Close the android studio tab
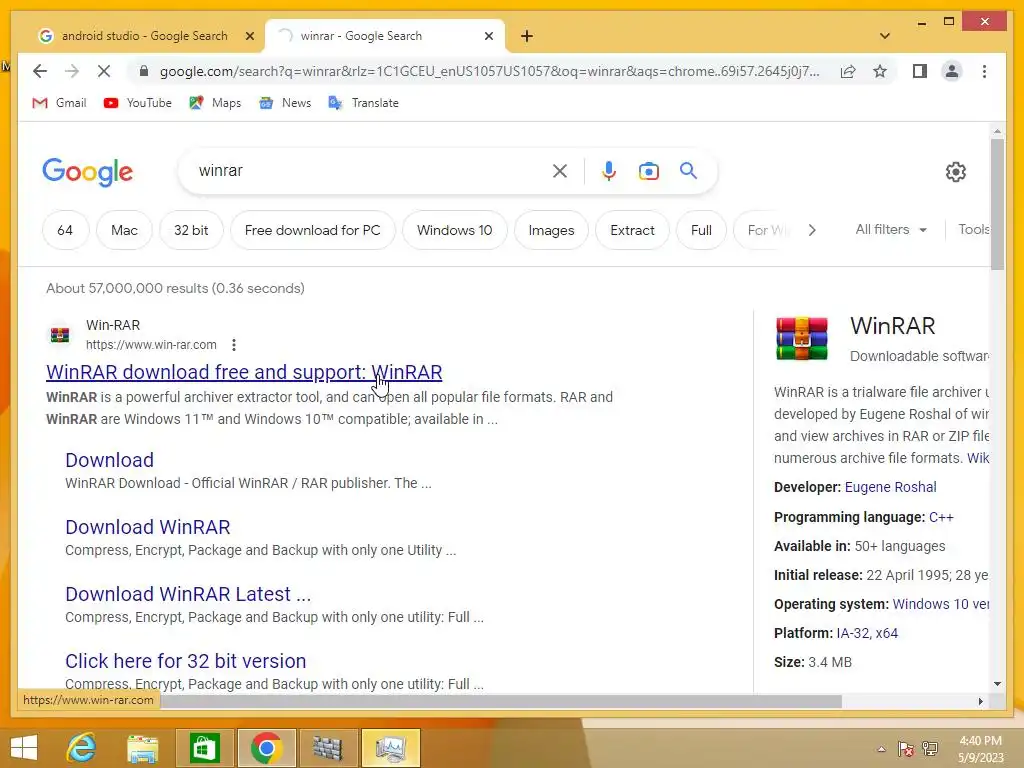Image resolution: width=1024 pixels, height=768 pixels. click(x=249, y=37)
